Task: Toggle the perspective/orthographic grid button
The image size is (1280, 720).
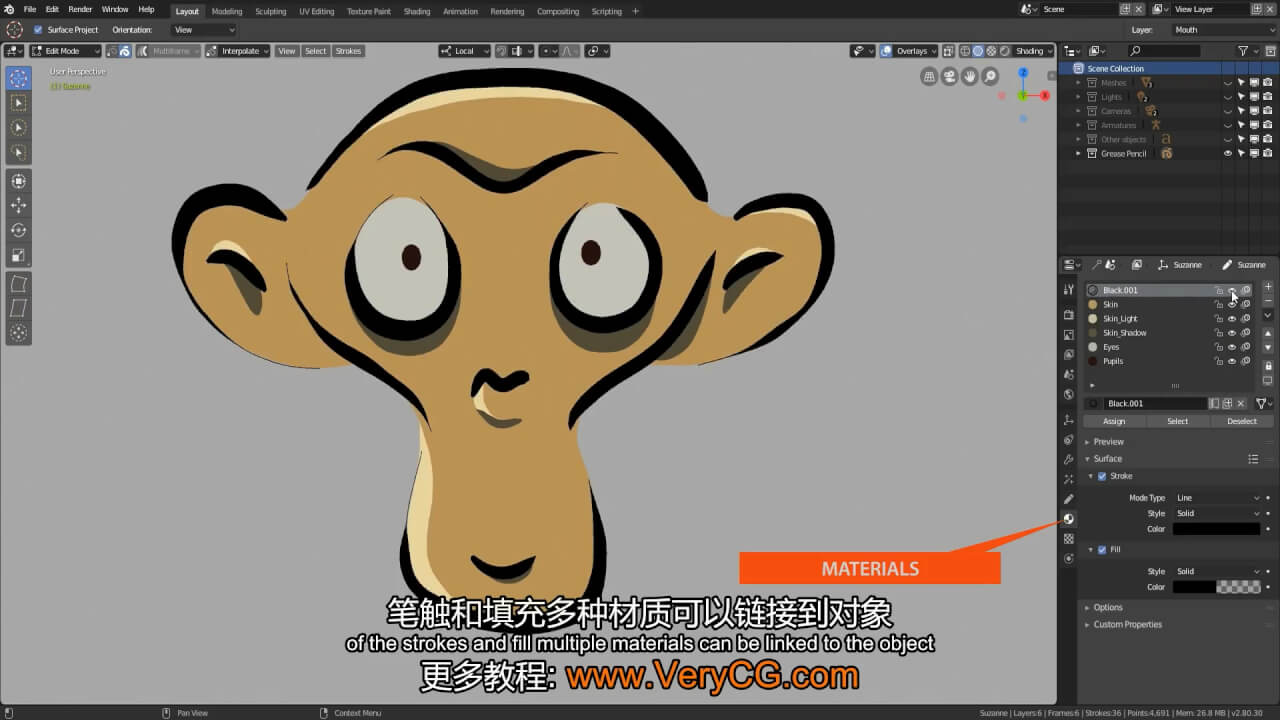Action: pos(929,76)
